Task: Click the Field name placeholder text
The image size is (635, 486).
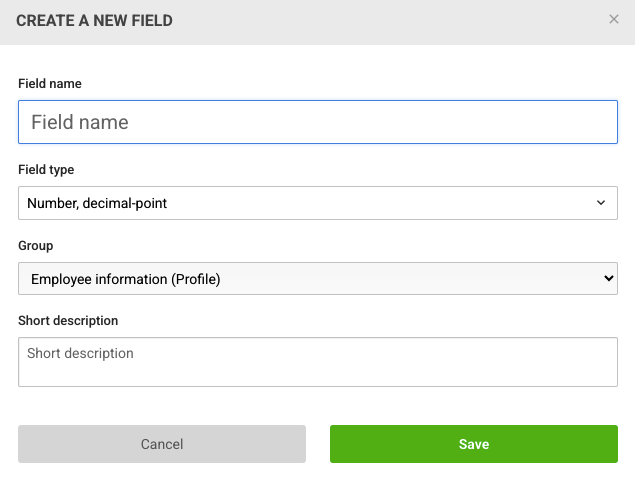Action: [x=80, y=122]
